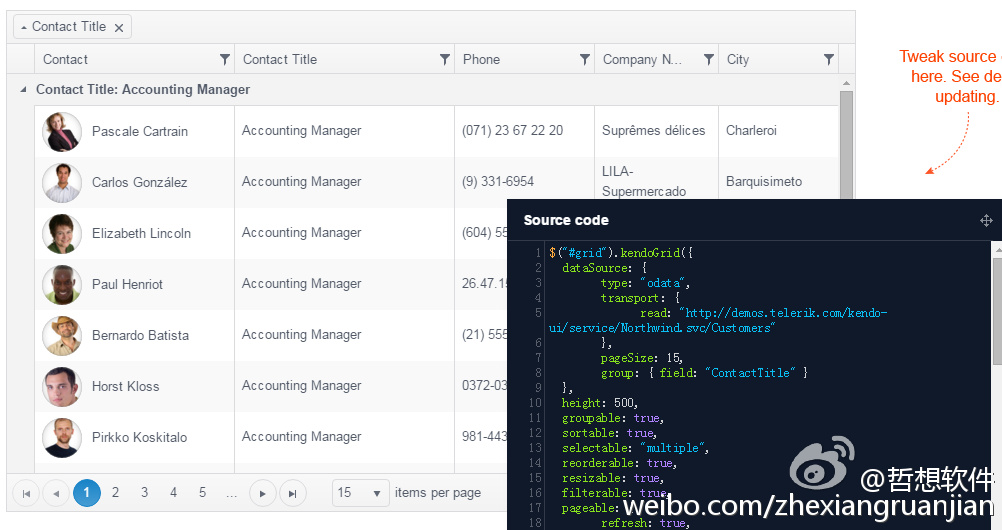Go to previous page of grid
Screen dimensions: 1002x530
click(x=56, y=494)
